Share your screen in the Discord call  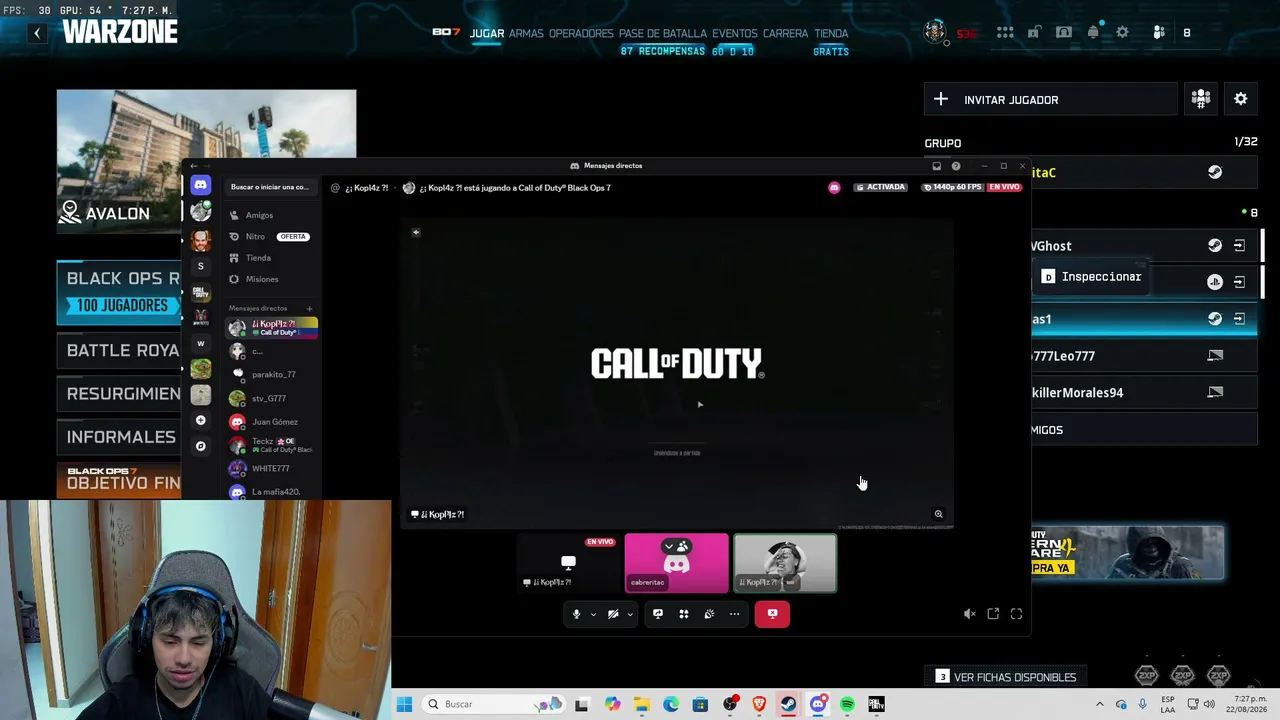coord(658,614)
